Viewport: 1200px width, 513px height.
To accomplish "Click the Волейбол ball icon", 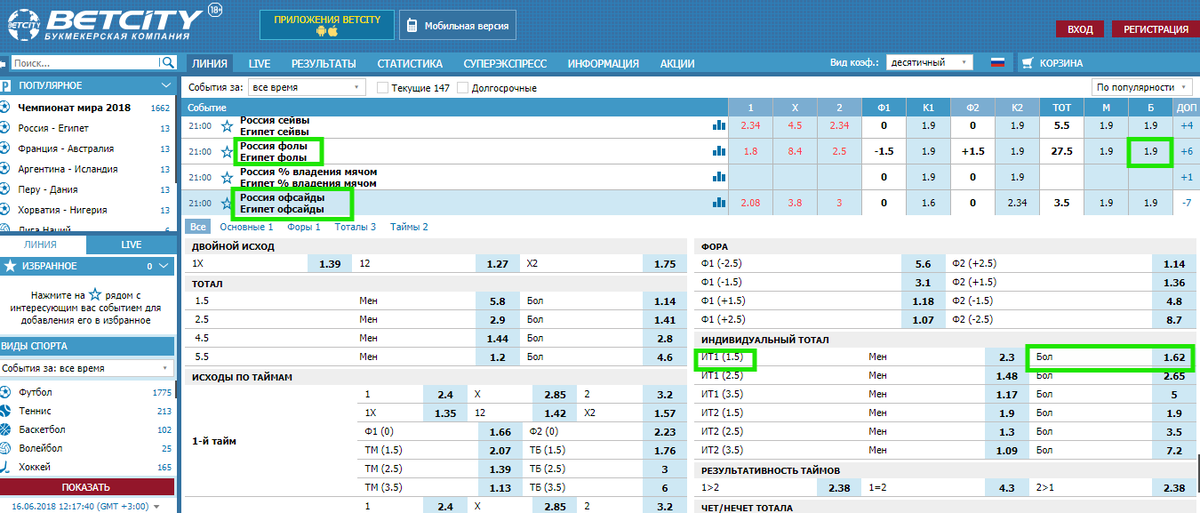I will [x=6, y=448].
